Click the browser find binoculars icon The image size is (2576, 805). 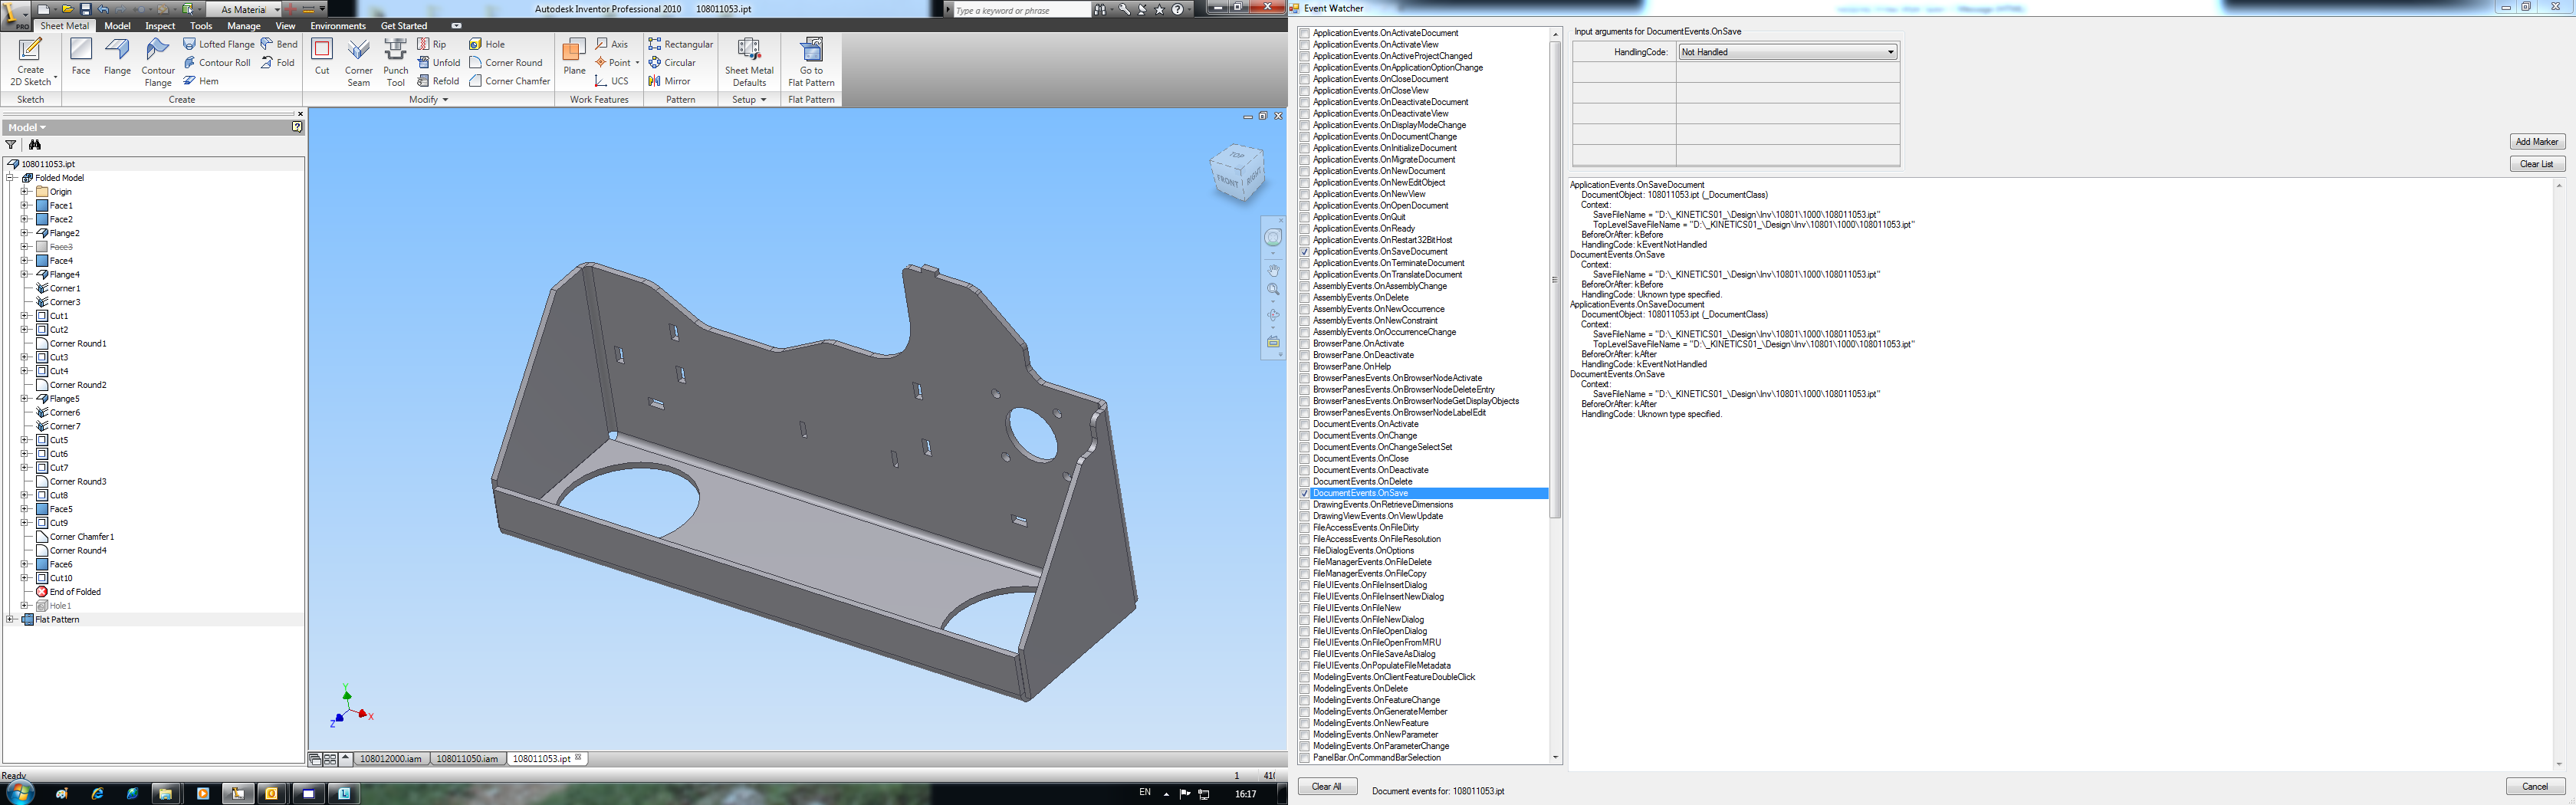[35, 145]
